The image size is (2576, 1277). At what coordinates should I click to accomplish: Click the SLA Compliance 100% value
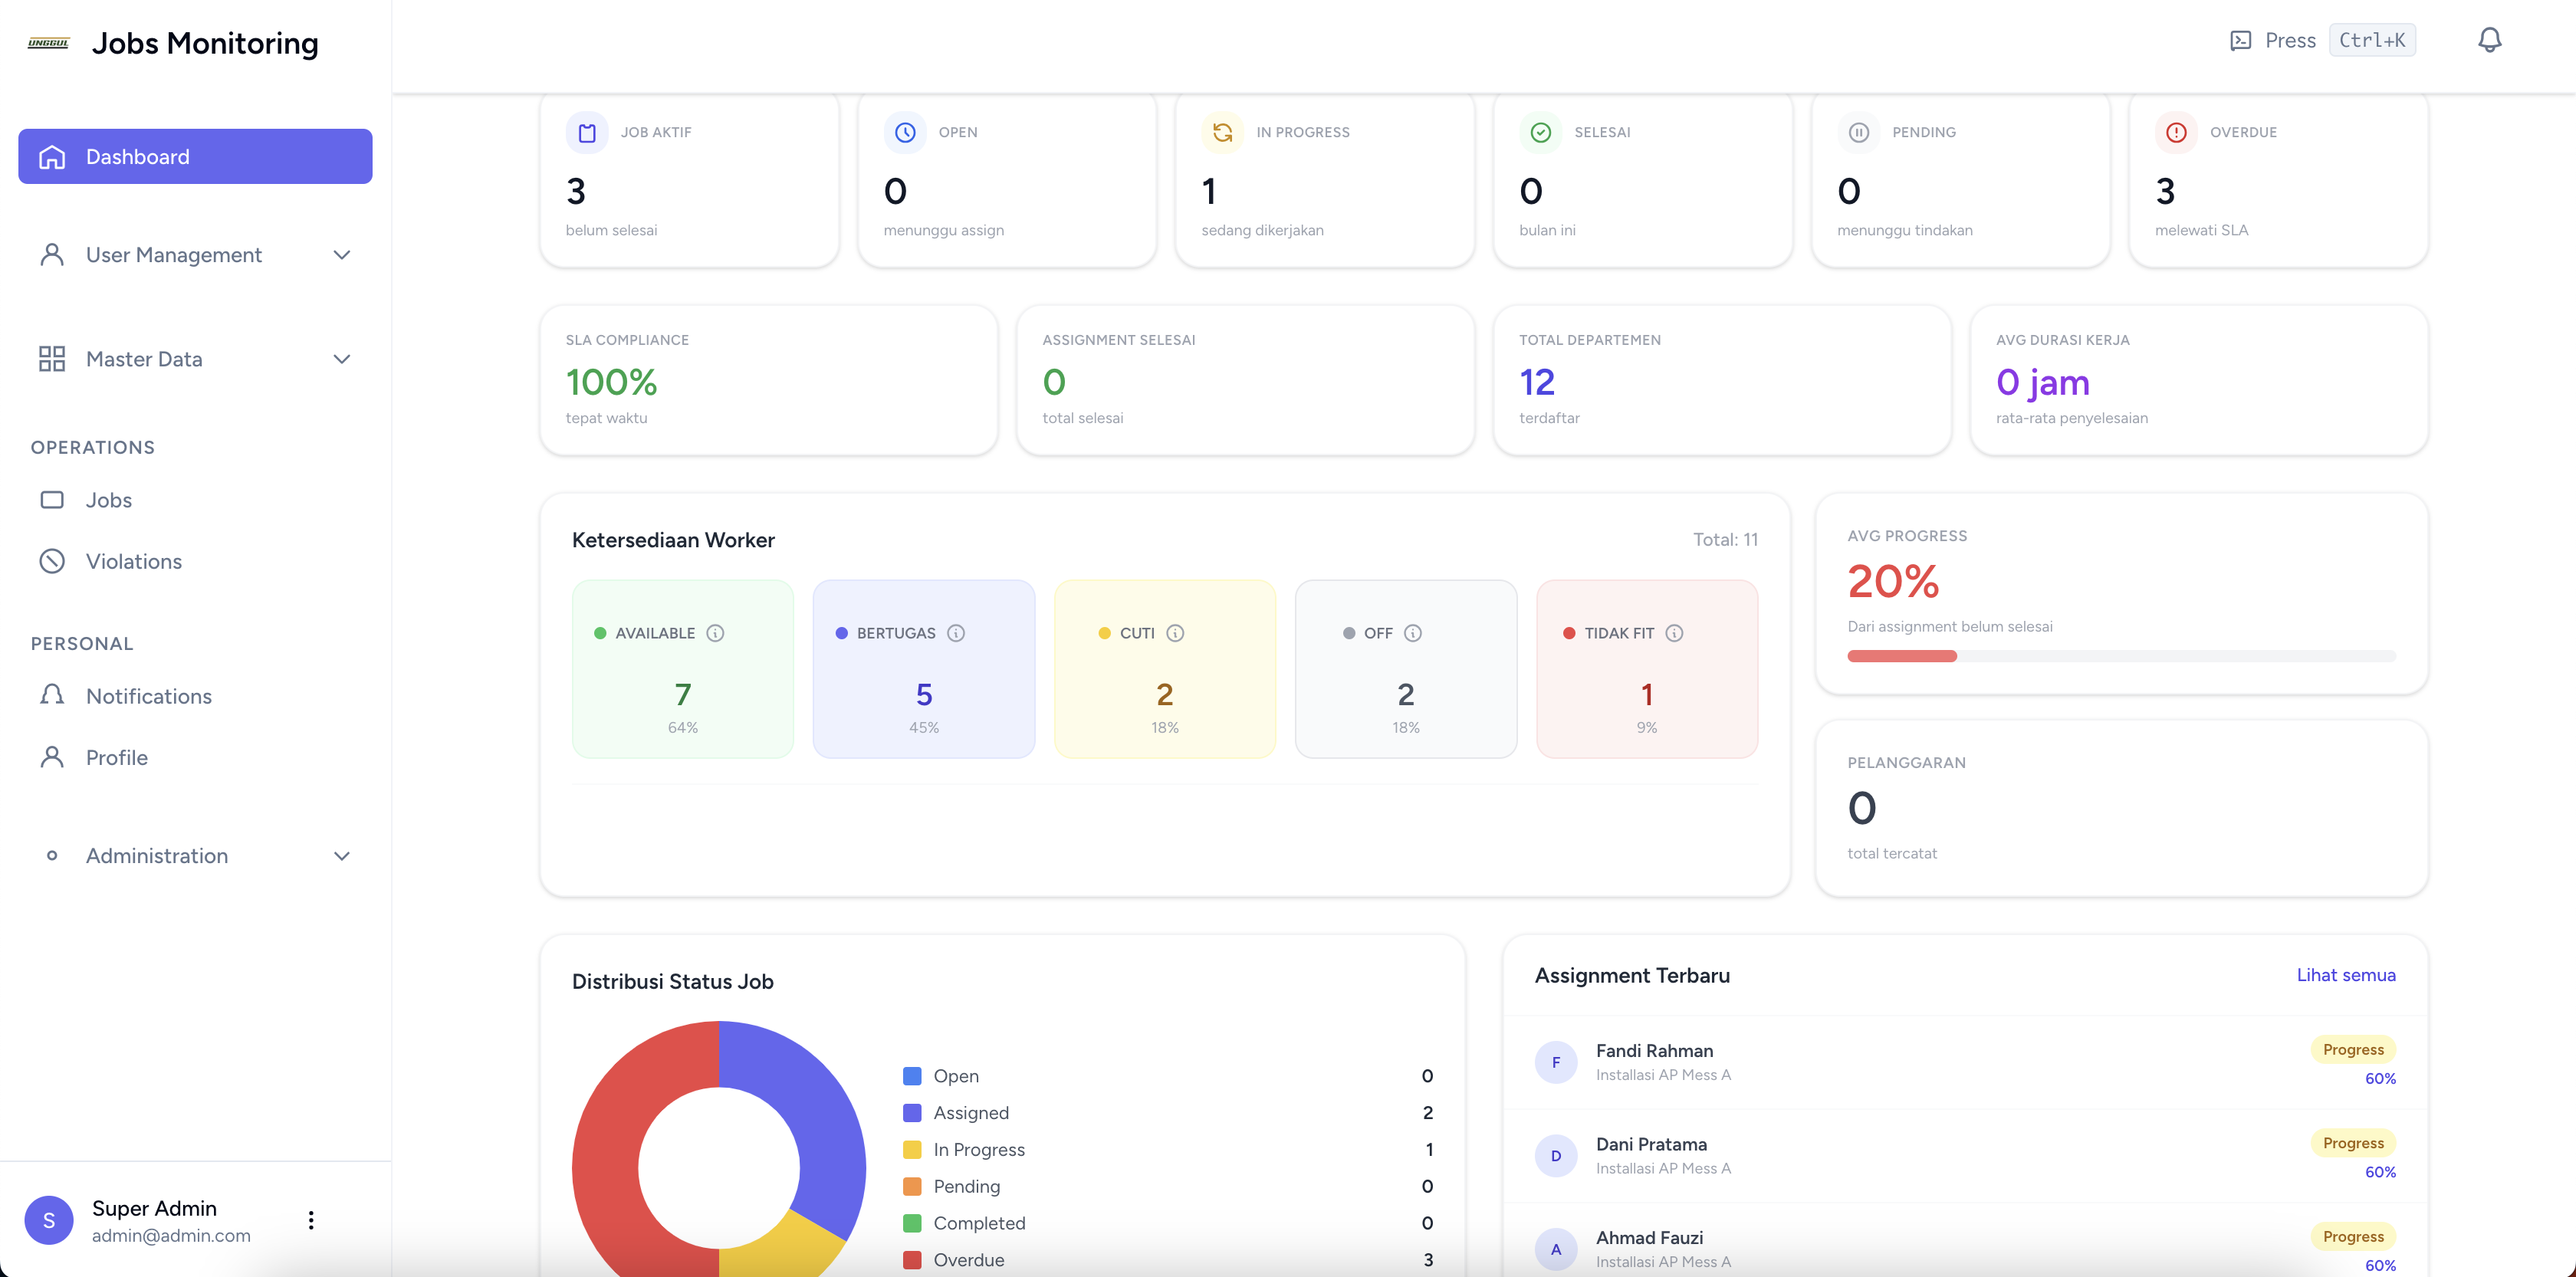[611, 382]
